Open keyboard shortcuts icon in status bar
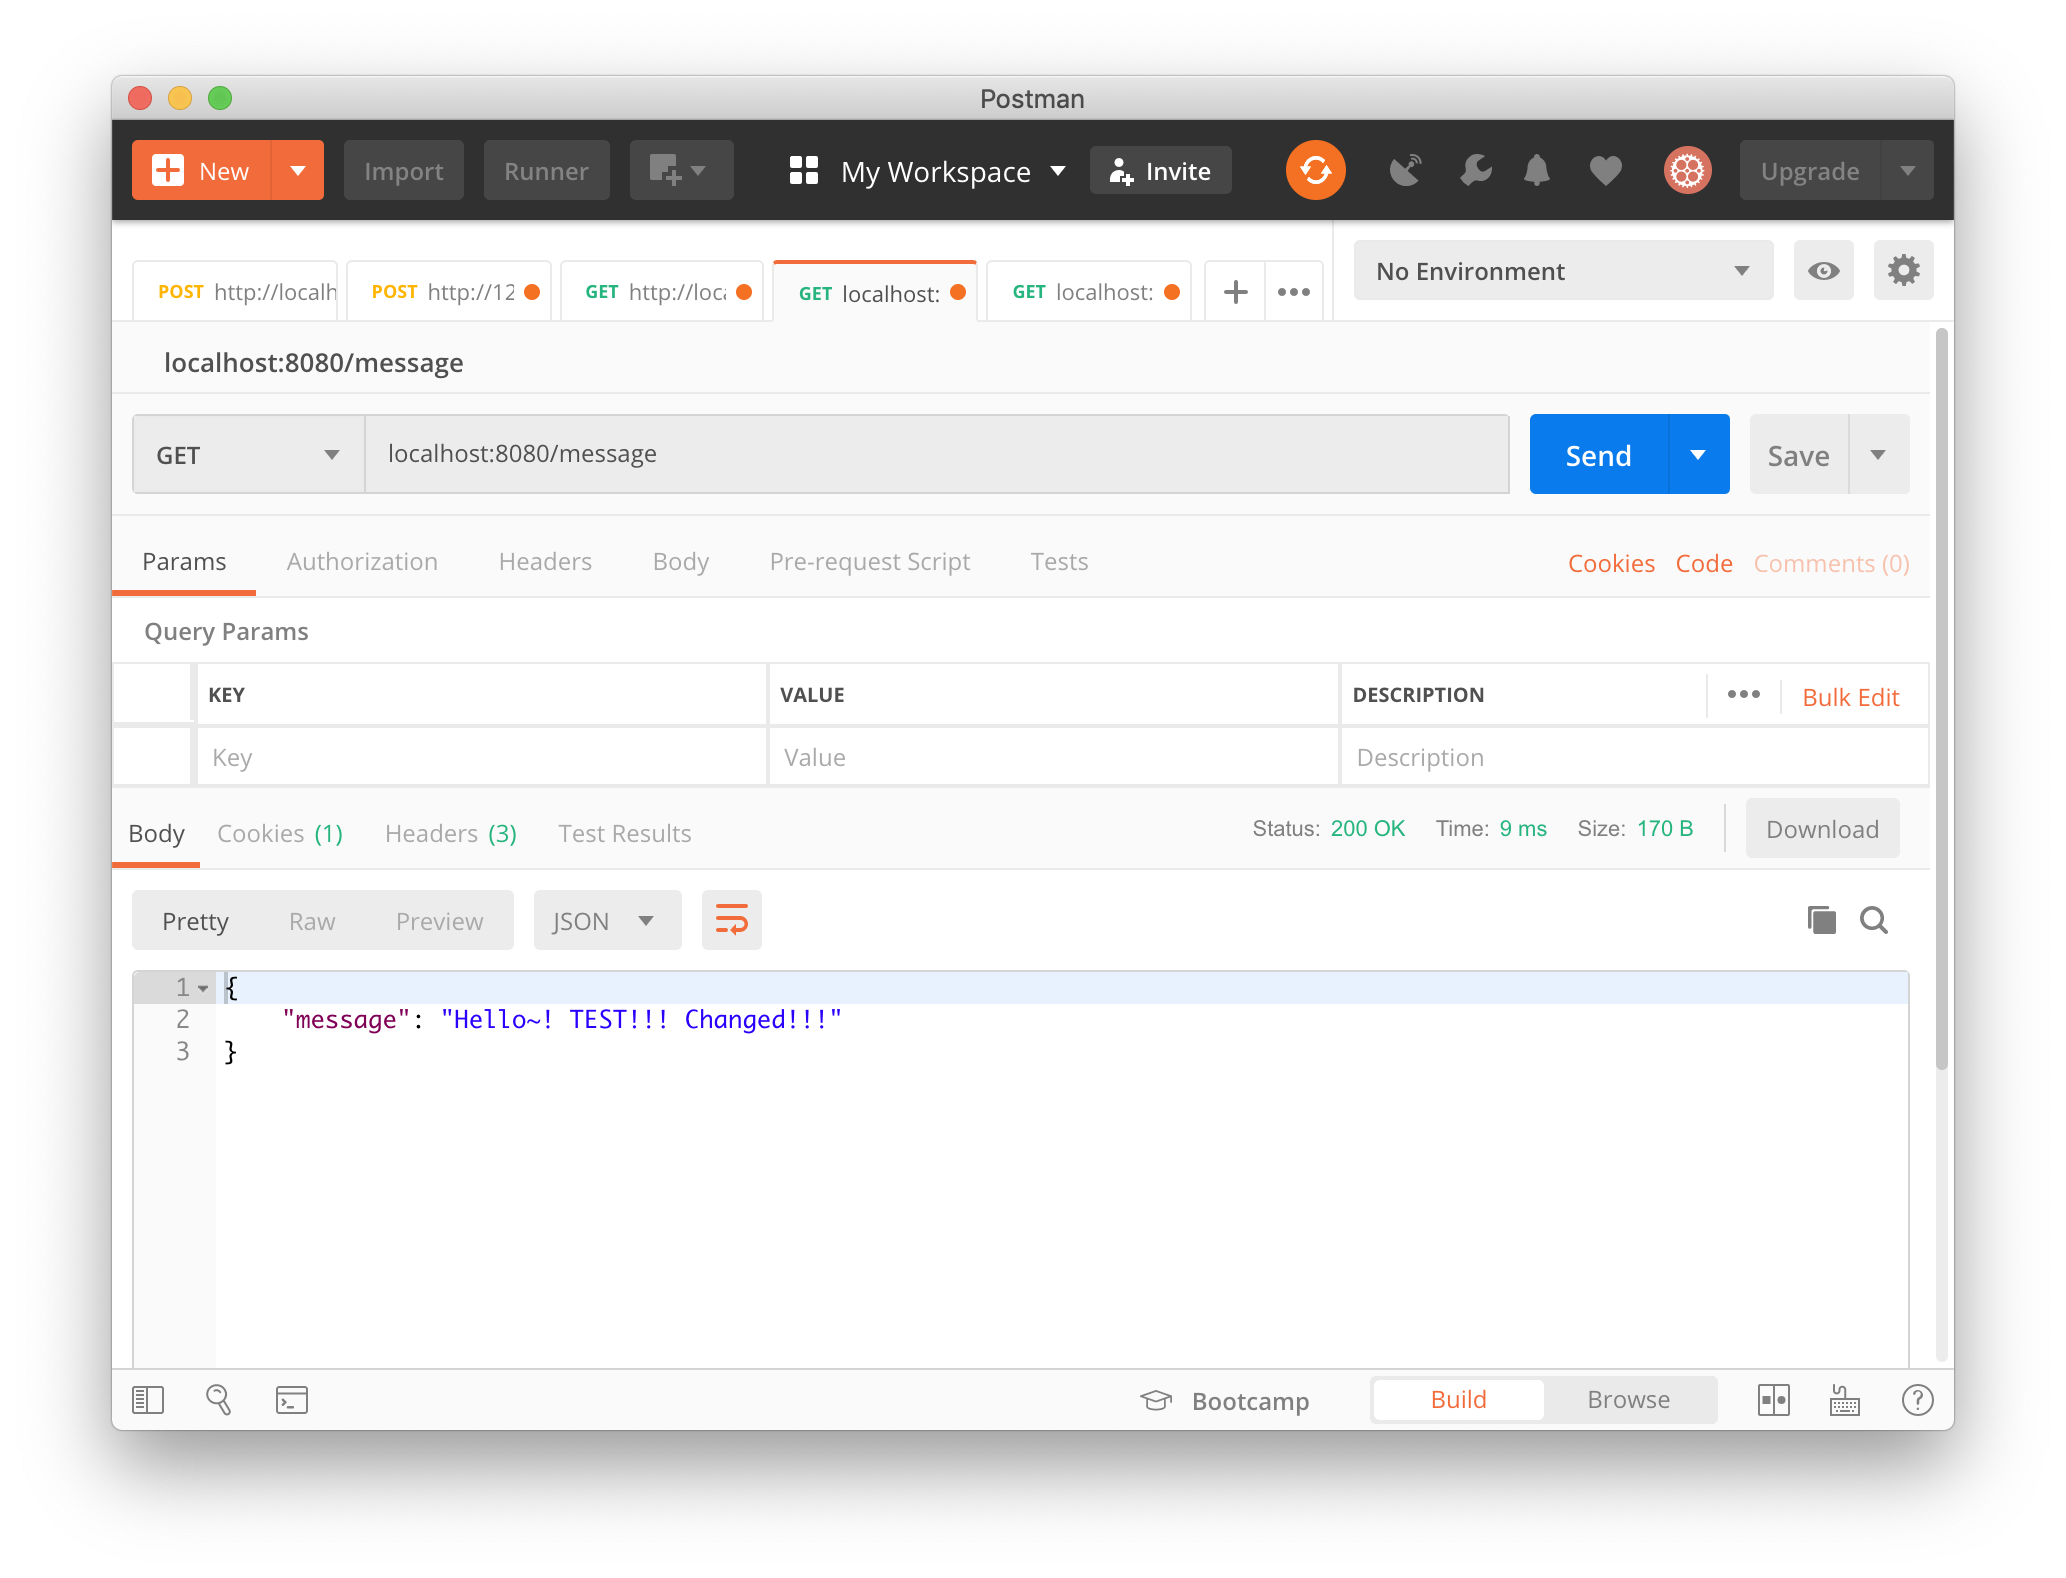Screen dimensions: 2066x1578 [x=1845, y=1400]
